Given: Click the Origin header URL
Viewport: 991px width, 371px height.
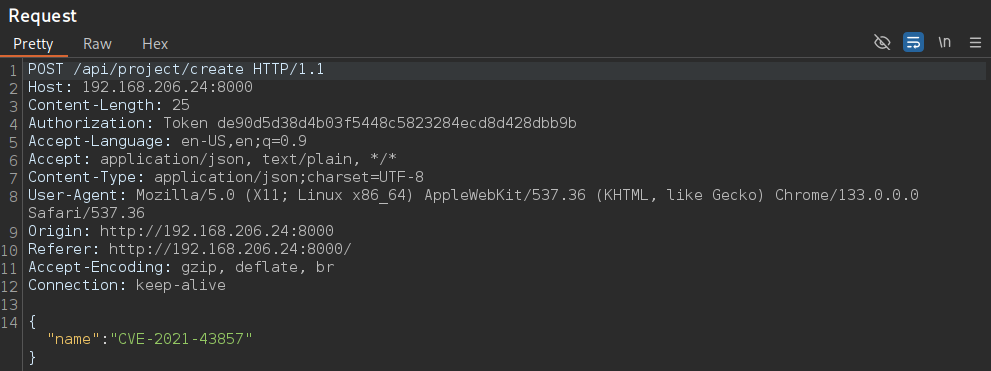Looking at the screenshot, I should [x=217, y=231].
